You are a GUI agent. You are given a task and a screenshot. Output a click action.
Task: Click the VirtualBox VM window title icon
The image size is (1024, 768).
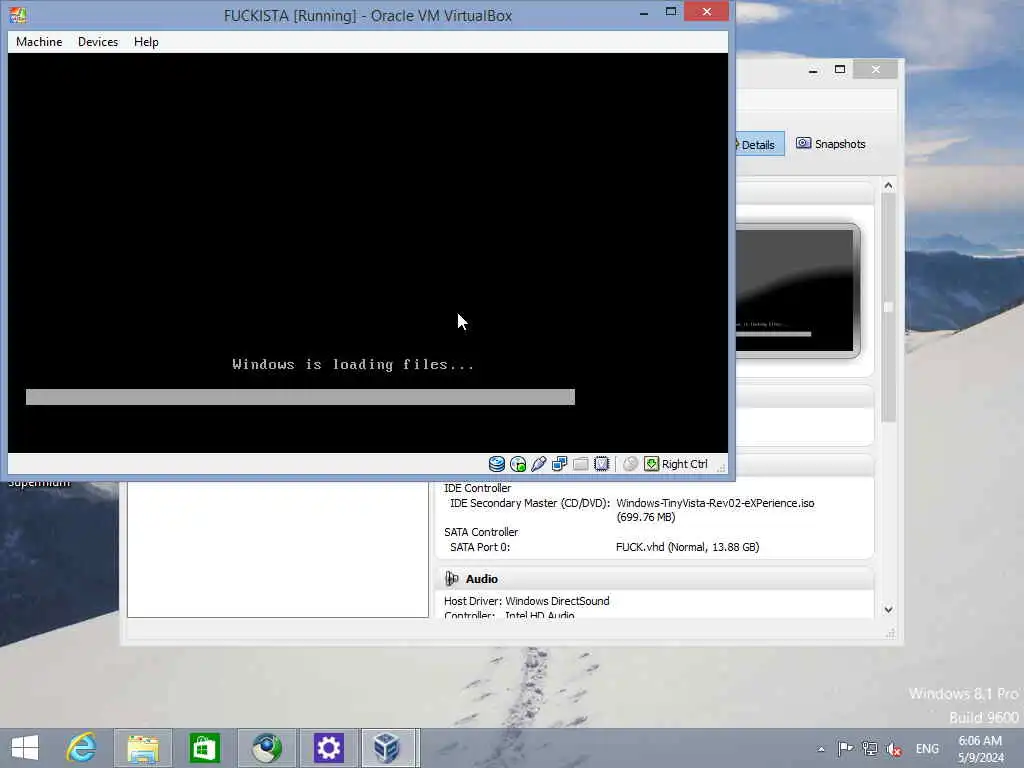pos(18,14)
